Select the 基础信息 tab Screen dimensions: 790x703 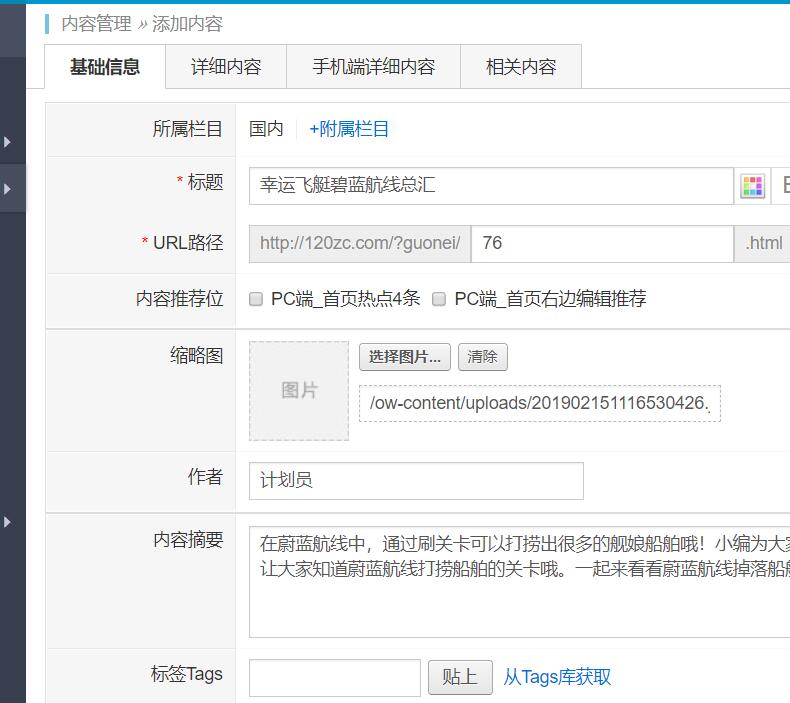click(105, 67)
